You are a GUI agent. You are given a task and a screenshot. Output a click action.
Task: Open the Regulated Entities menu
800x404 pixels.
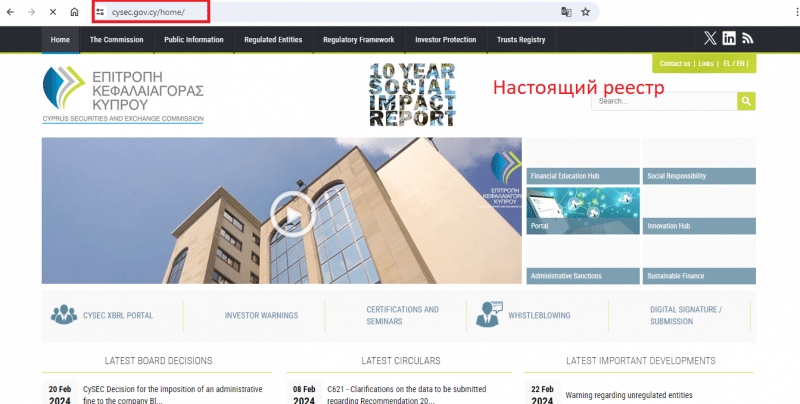tap(273, 40)
